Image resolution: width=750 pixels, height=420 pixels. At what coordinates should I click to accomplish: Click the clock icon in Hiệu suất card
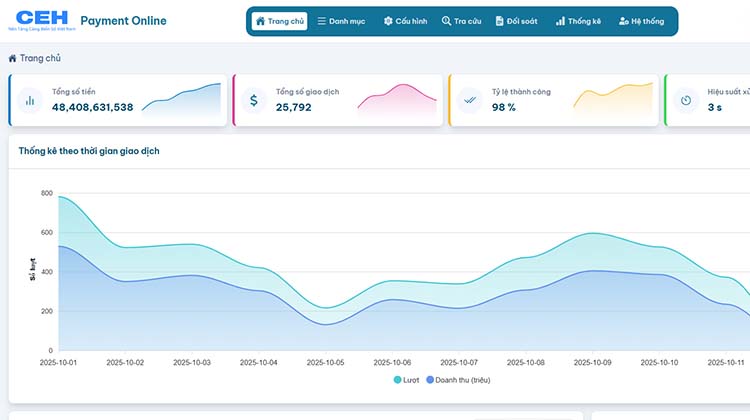[685, 100]
